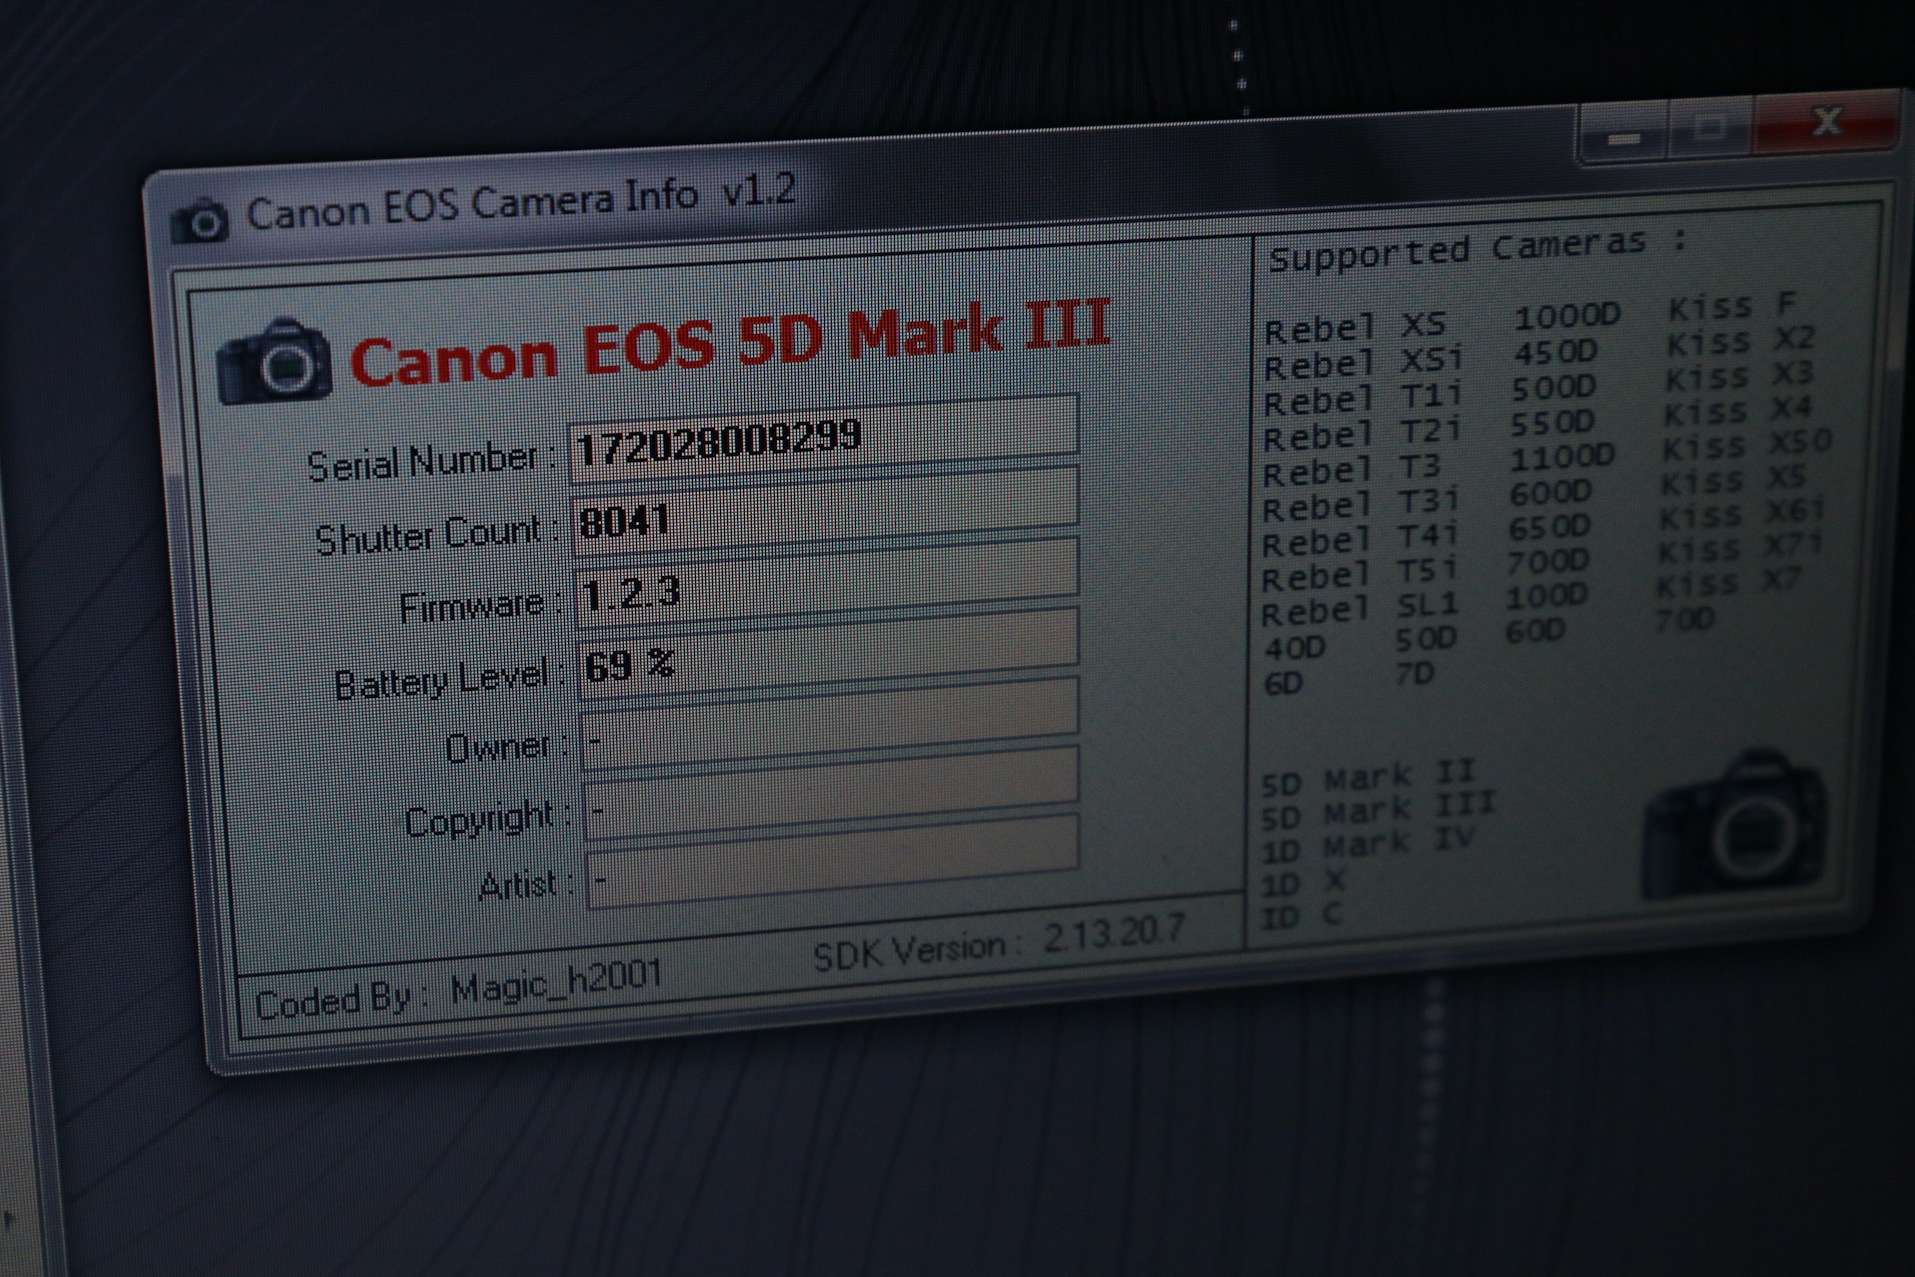Image resolution: width=1915 pixels, height=1277 pixels.
Task: Click the Kiss X5 entry
Action: click(x=1734, y=480)
